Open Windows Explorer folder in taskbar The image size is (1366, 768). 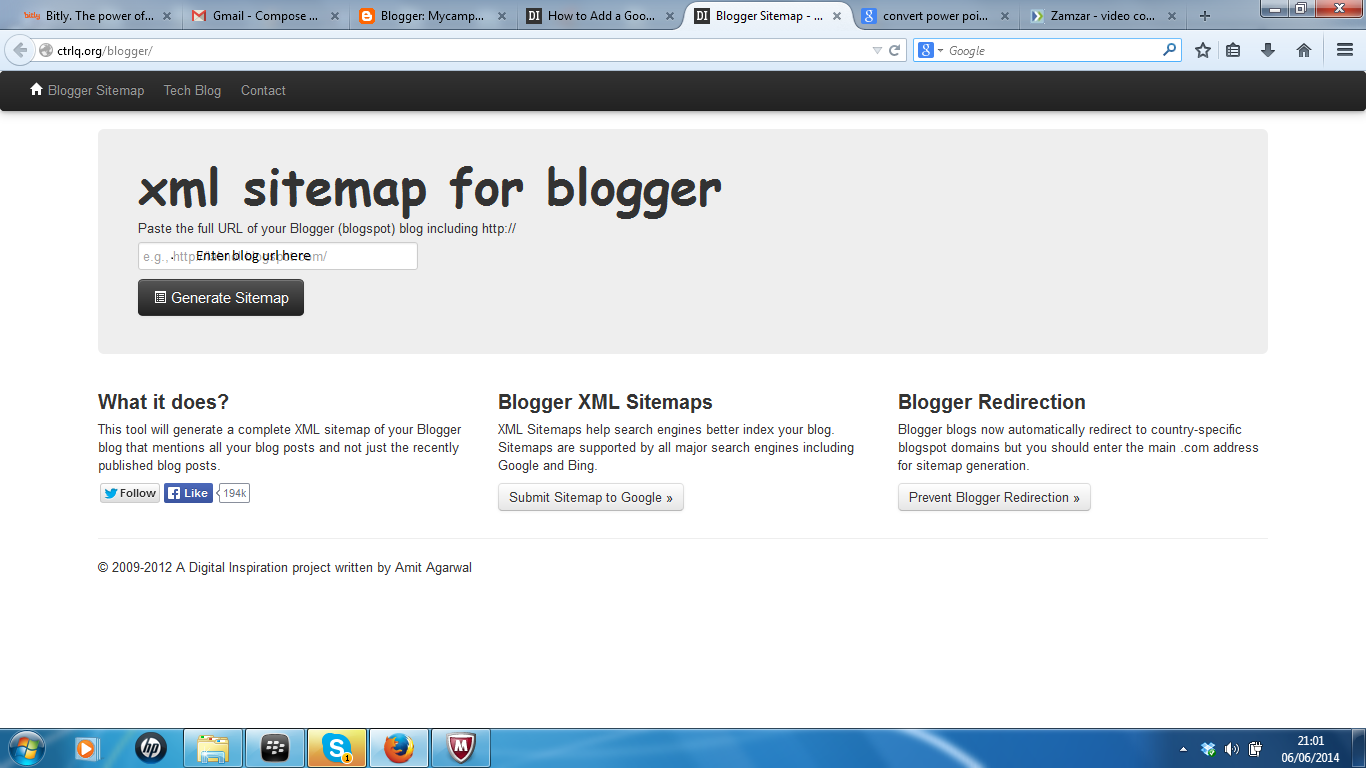pyautogui.click(x=213, y=748)
